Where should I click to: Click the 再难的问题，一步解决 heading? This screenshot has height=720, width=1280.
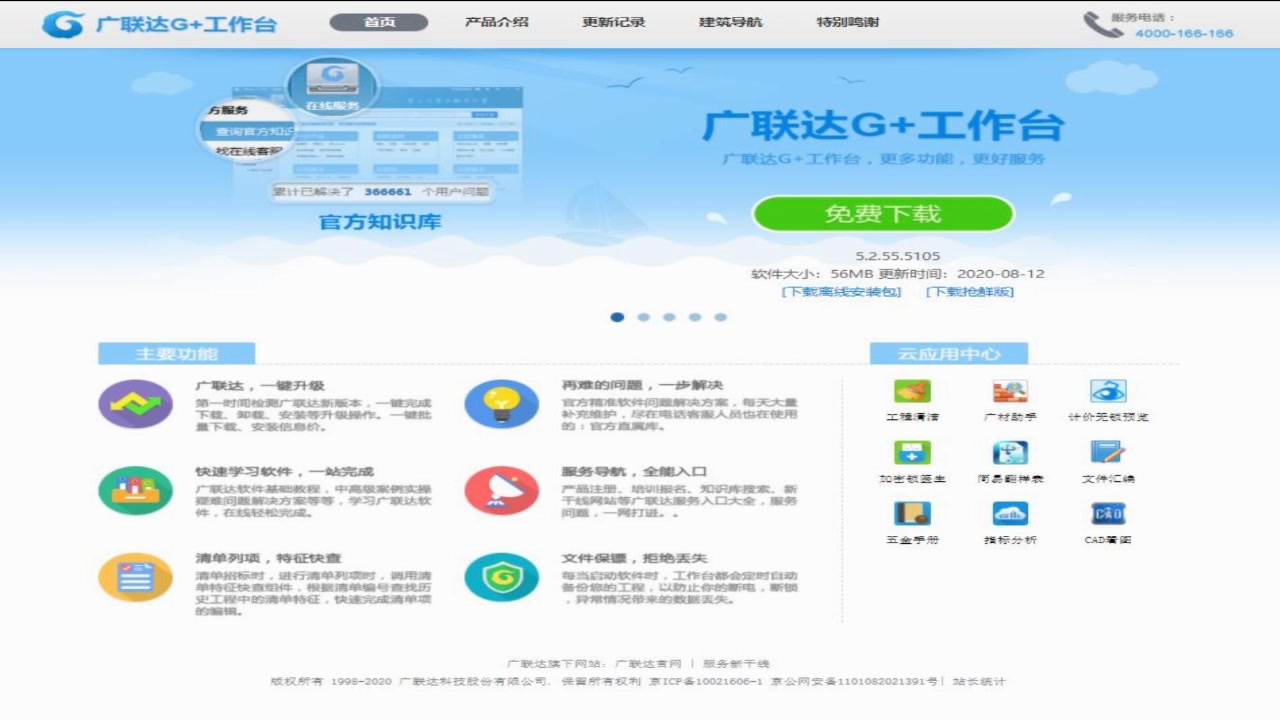pyautogui.click(x=642, y=386)
